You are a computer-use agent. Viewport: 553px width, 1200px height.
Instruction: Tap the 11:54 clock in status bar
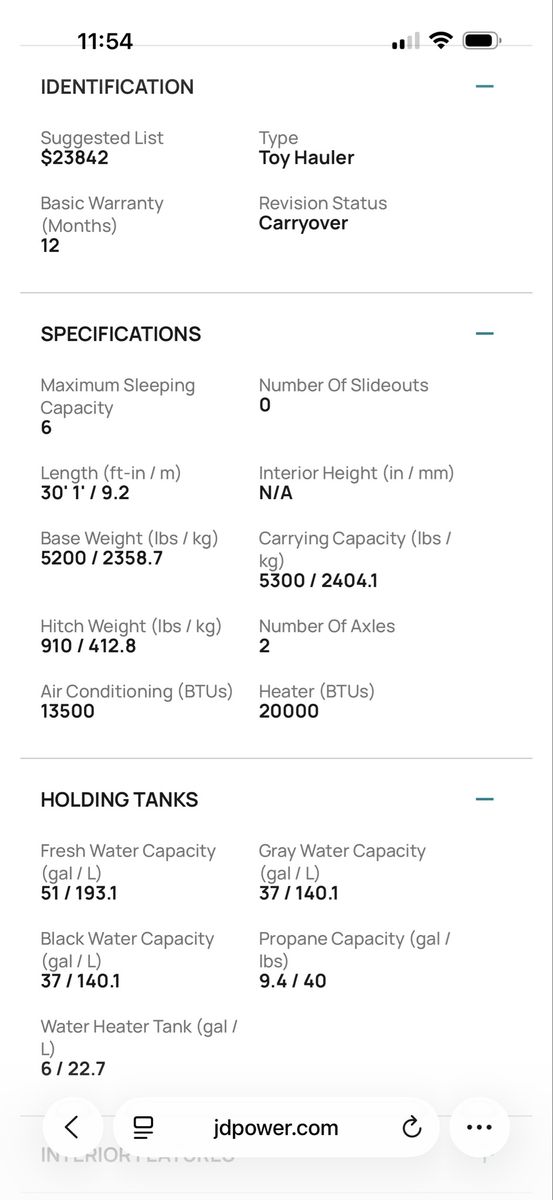[x=105, y=41]
